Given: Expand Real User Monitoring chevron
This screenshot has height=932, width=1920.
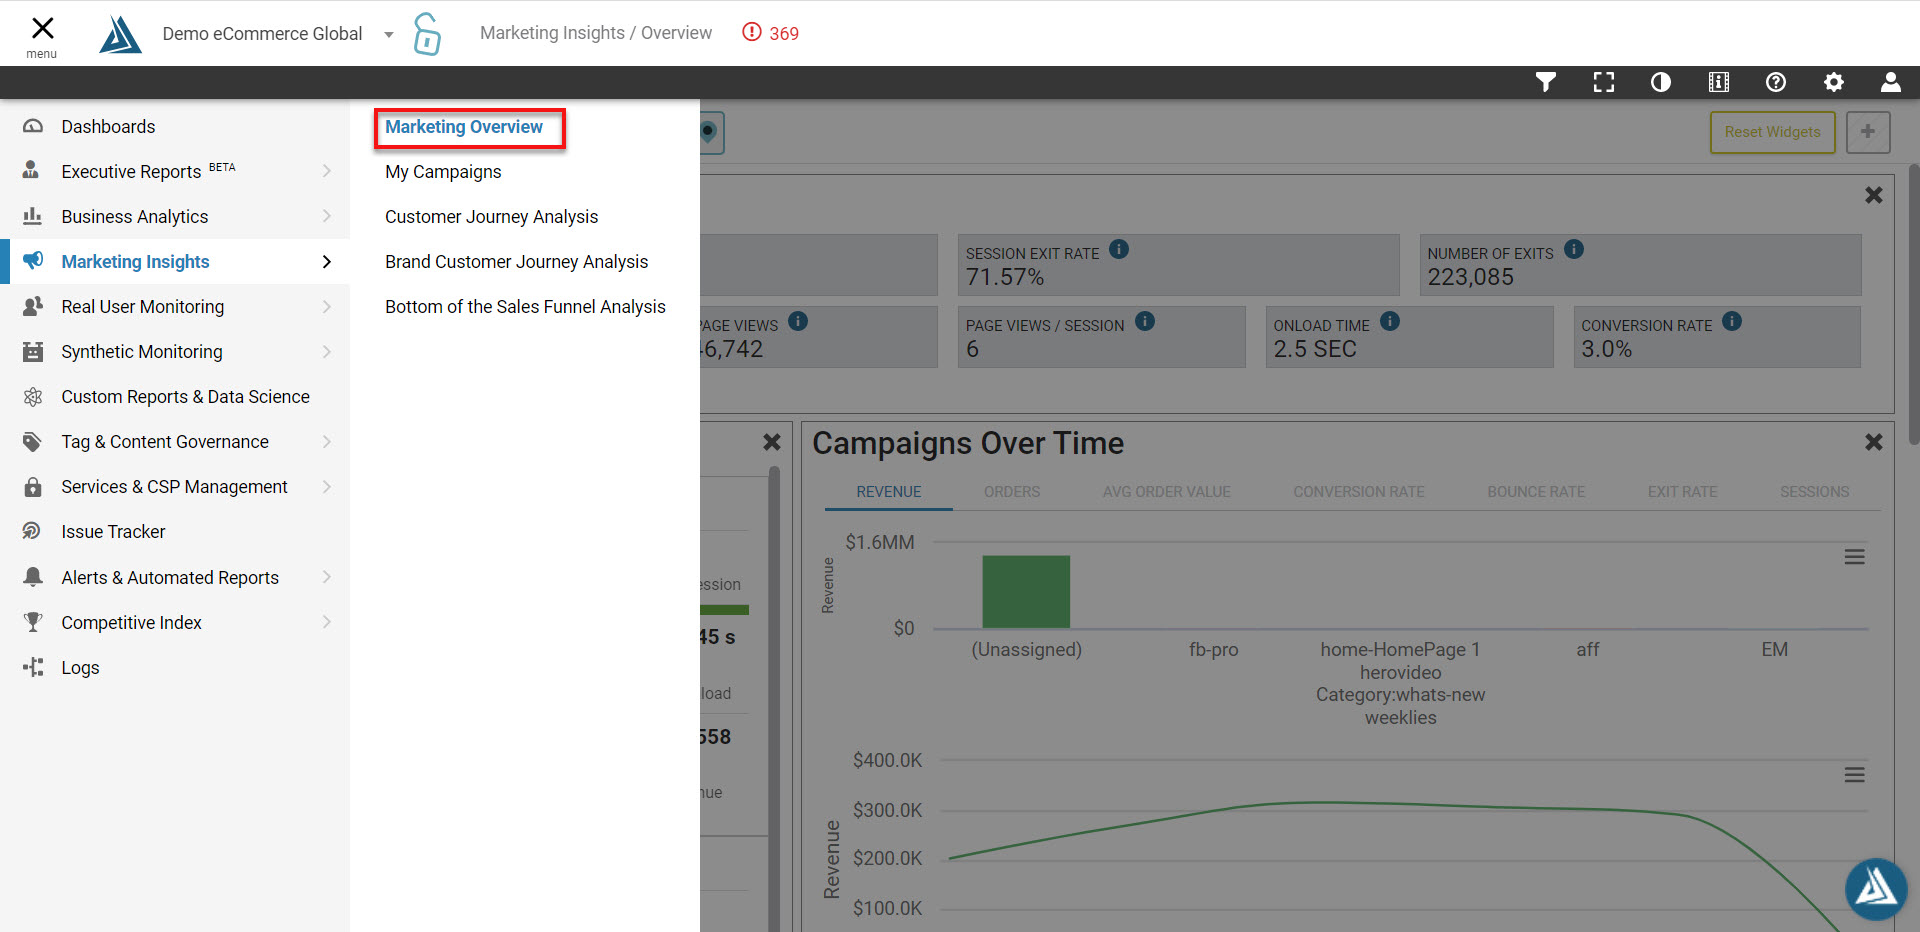Looking at the screenshot, I should (x=327, y=306).
